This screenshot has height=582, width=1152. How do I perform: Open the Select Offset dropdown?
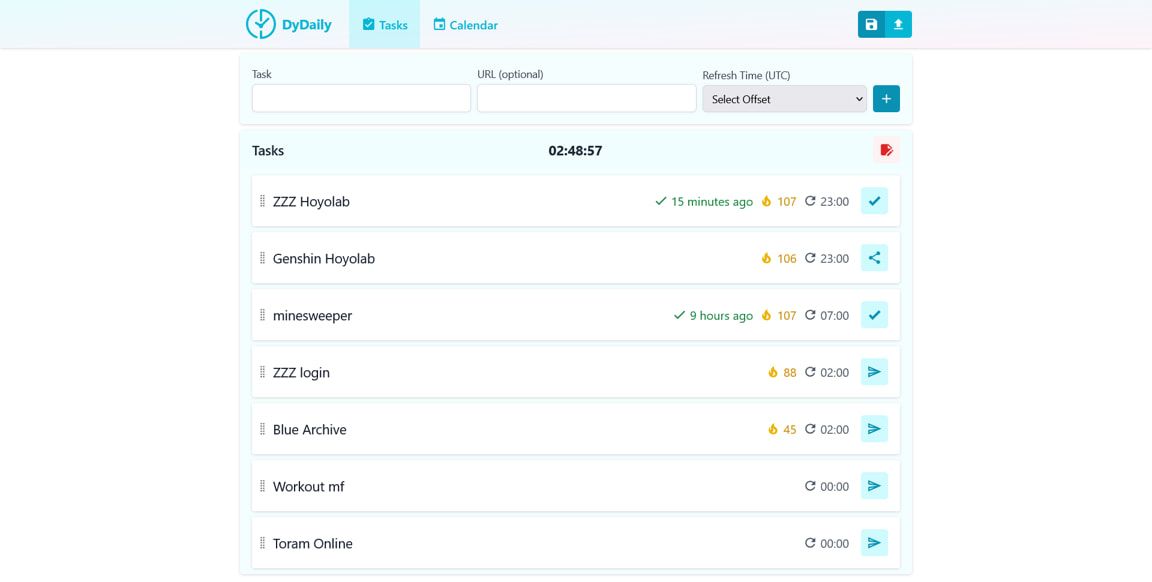click(784, 99)
